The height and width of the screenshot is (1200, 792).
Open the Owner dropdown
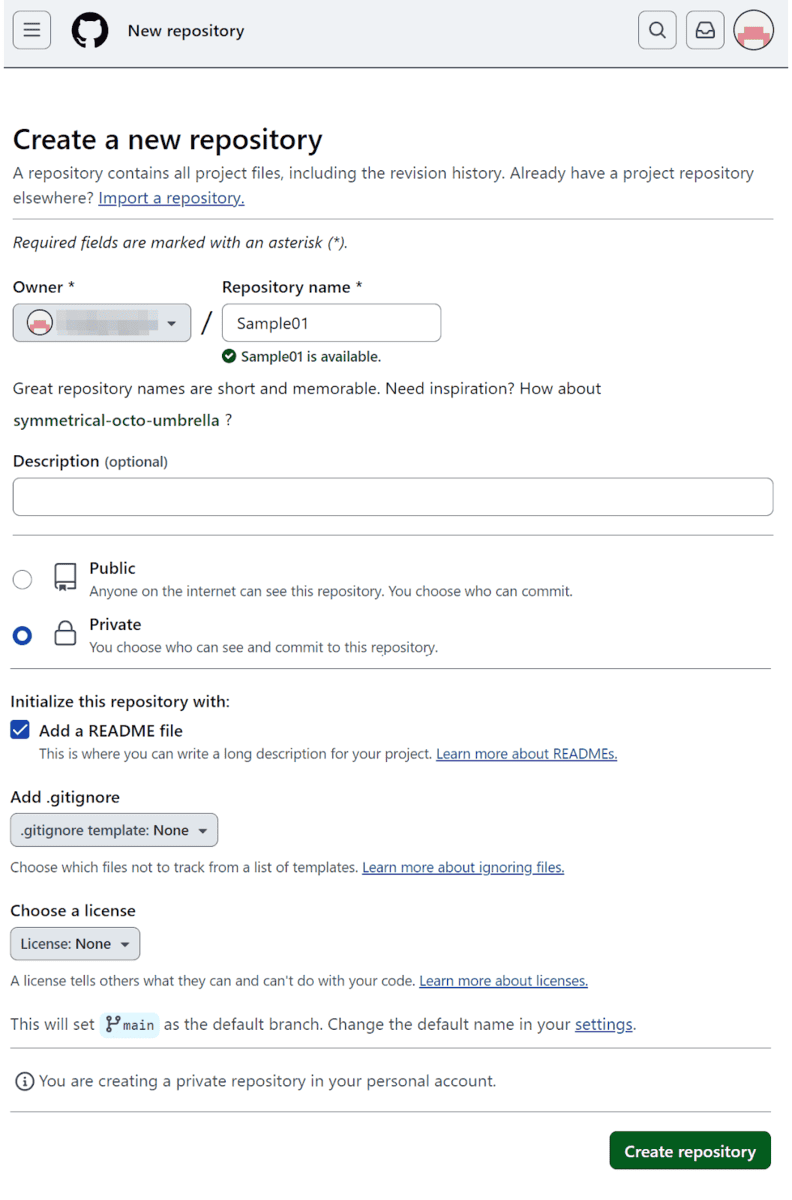pyautogui.click(x=102, y=323)
